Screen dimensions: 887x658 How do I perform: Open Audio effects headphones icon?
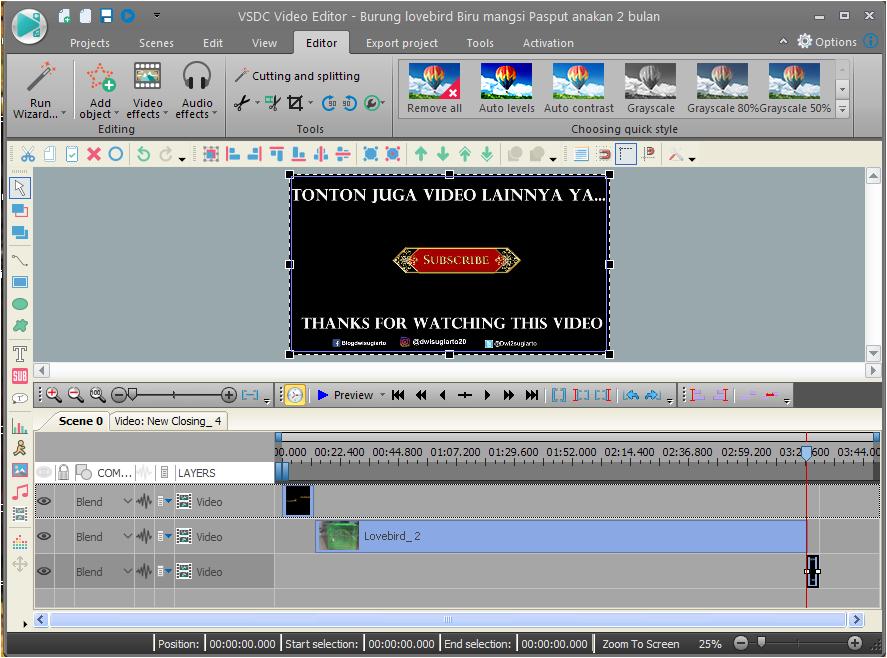coord(197,76)
